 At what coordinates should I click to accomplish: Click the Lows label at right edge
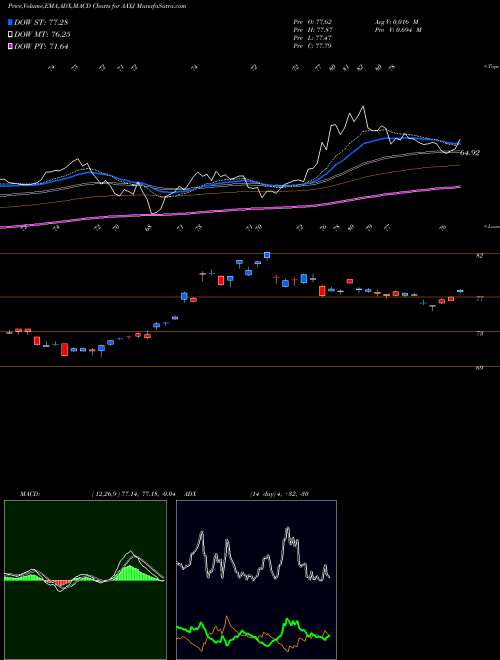[491, 227]
